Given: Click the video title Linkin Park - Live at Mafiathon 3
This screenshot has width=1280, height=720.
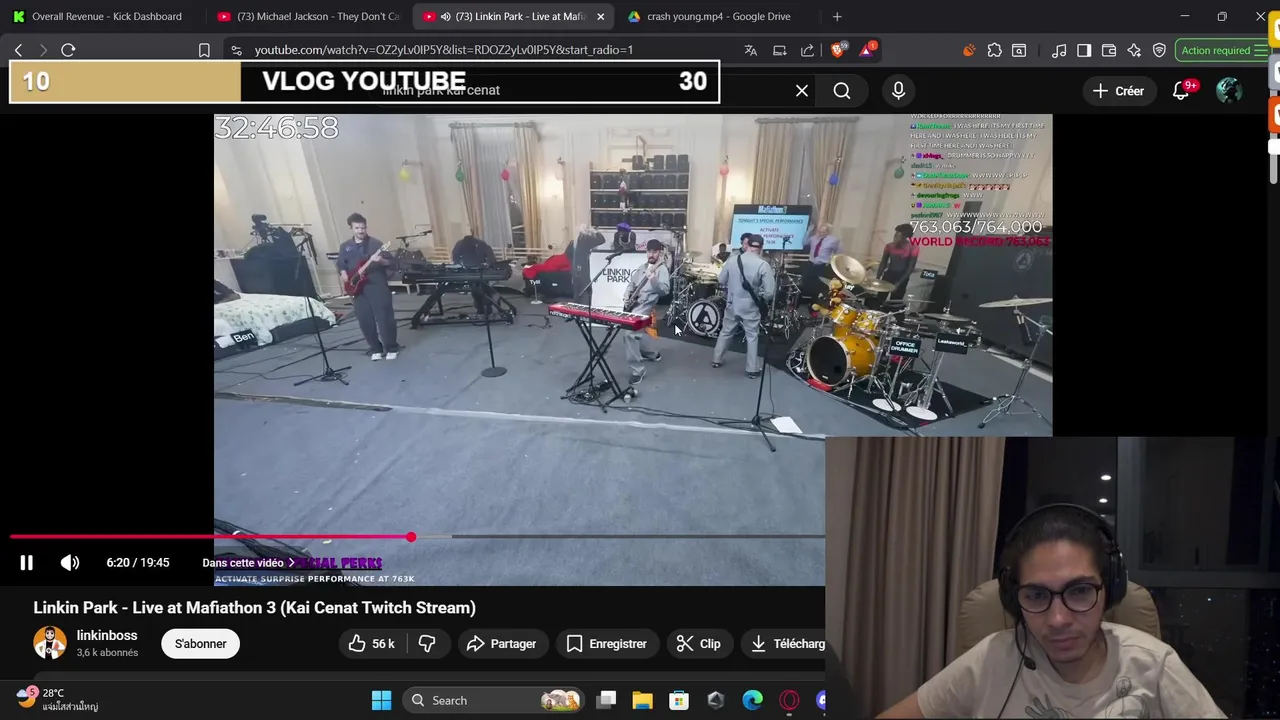Looking at the screenshot, I should [254, 608].
